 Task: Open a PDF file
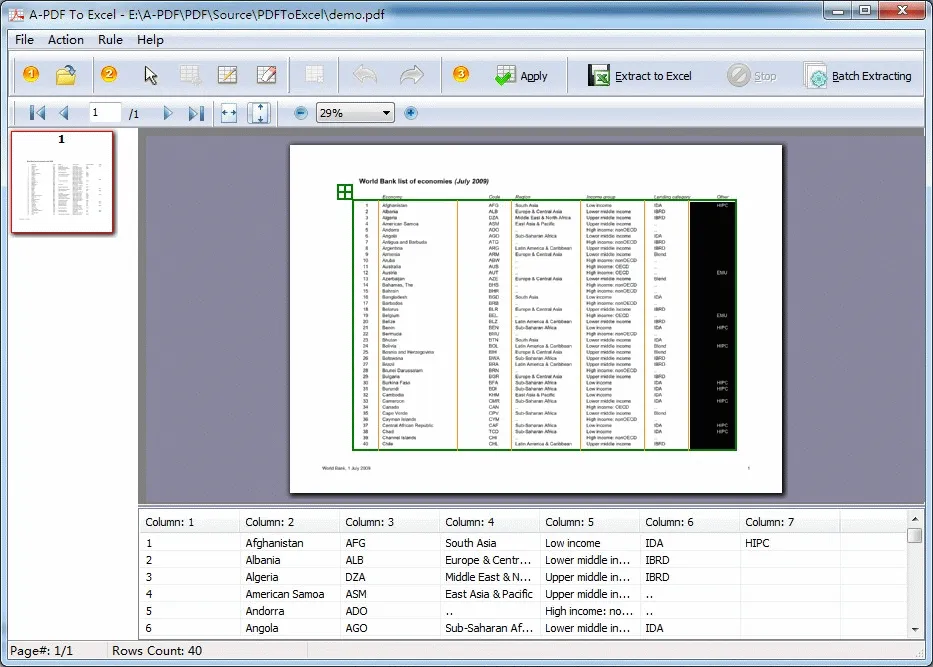(x=64, y=75)
